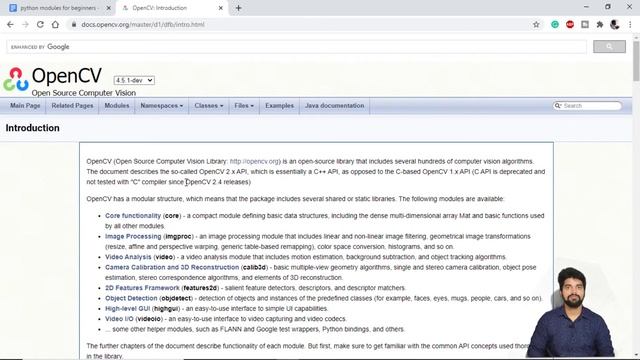Open Chrome's three-dot menu
This screenshot has width=640, height=360.
(x=630, y=24)
